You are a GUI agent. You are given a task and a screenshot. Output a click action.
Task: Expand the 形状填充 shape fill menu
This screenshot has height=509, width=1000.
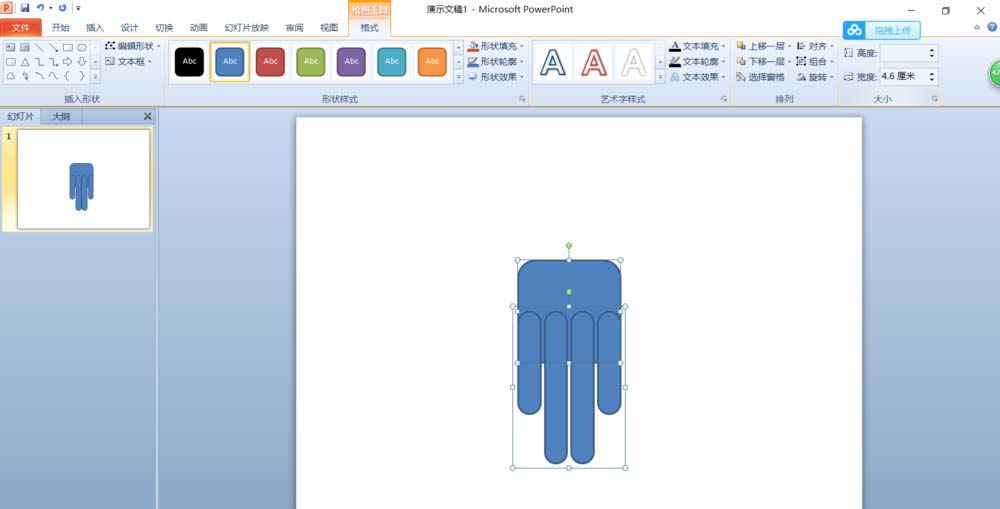click(494, 46)
